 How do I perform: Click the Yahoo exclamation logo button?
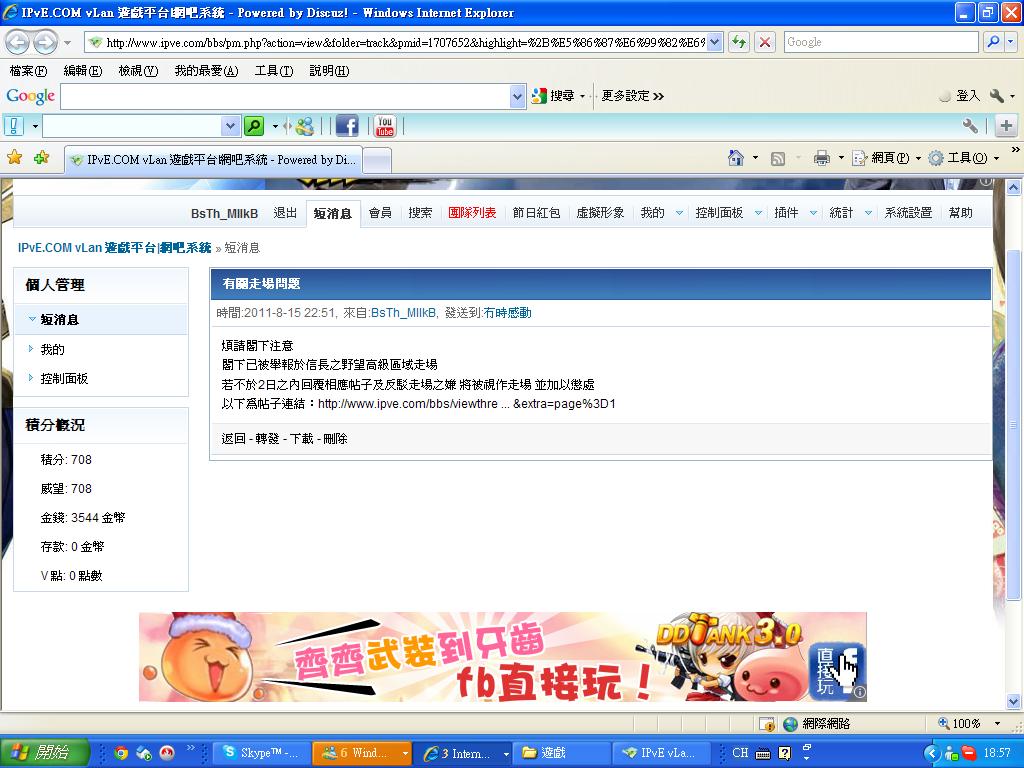[14, 125]
